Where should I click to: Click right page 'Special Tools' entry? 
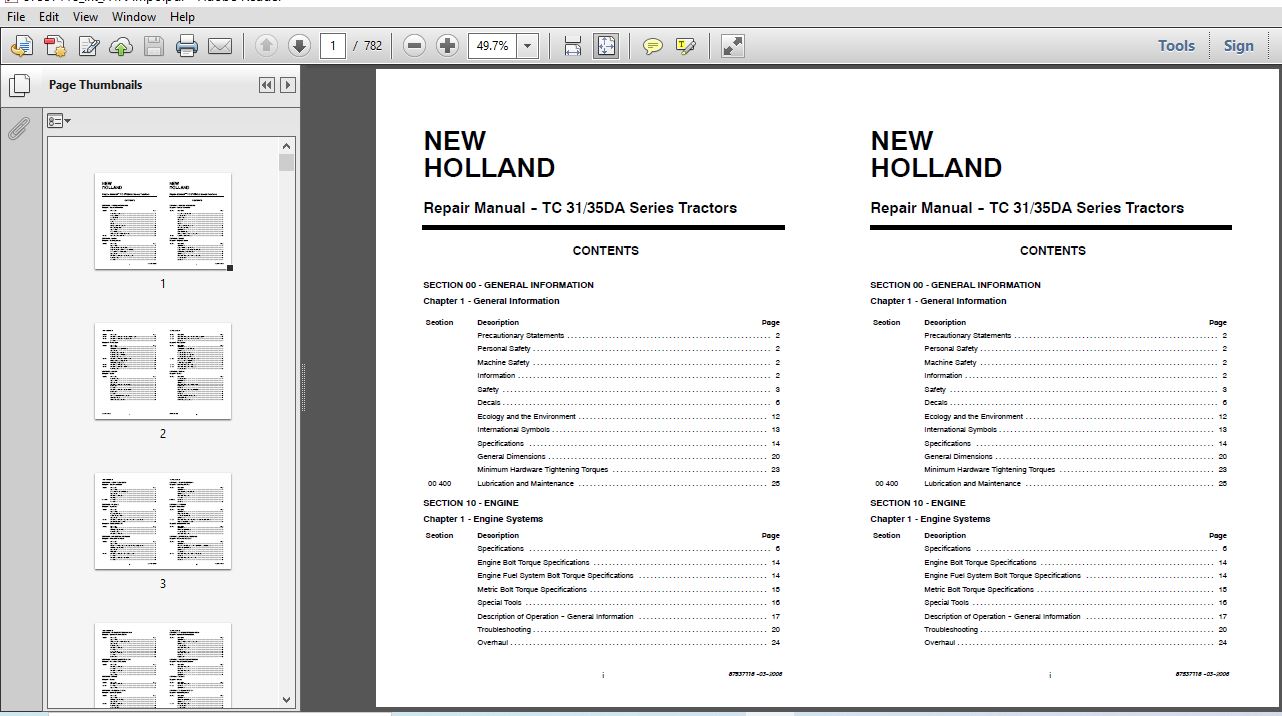(946, 603)
